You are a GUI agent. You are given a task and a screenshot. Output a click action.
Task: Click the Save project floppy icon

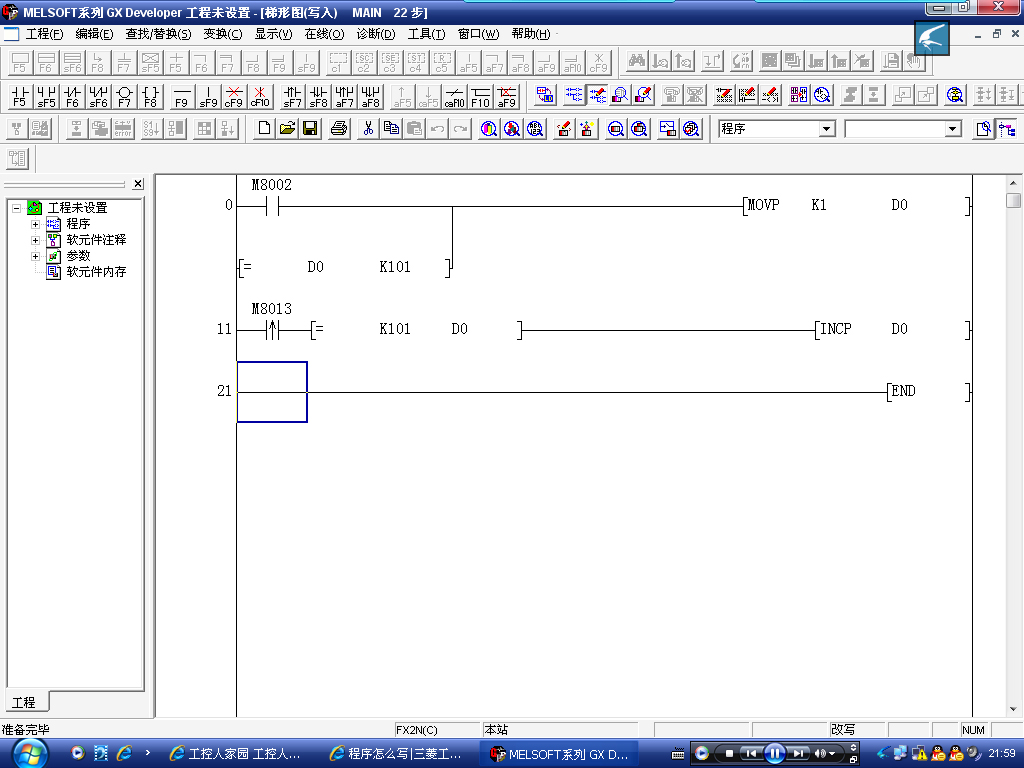point(310,128)
